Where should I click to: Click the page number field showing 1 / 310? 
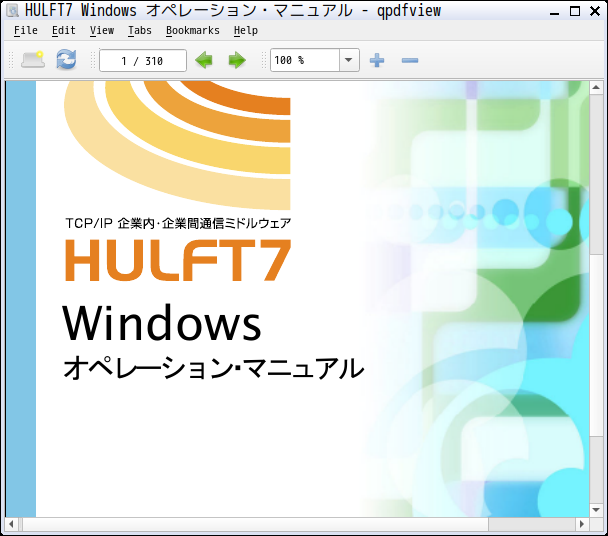143,61
